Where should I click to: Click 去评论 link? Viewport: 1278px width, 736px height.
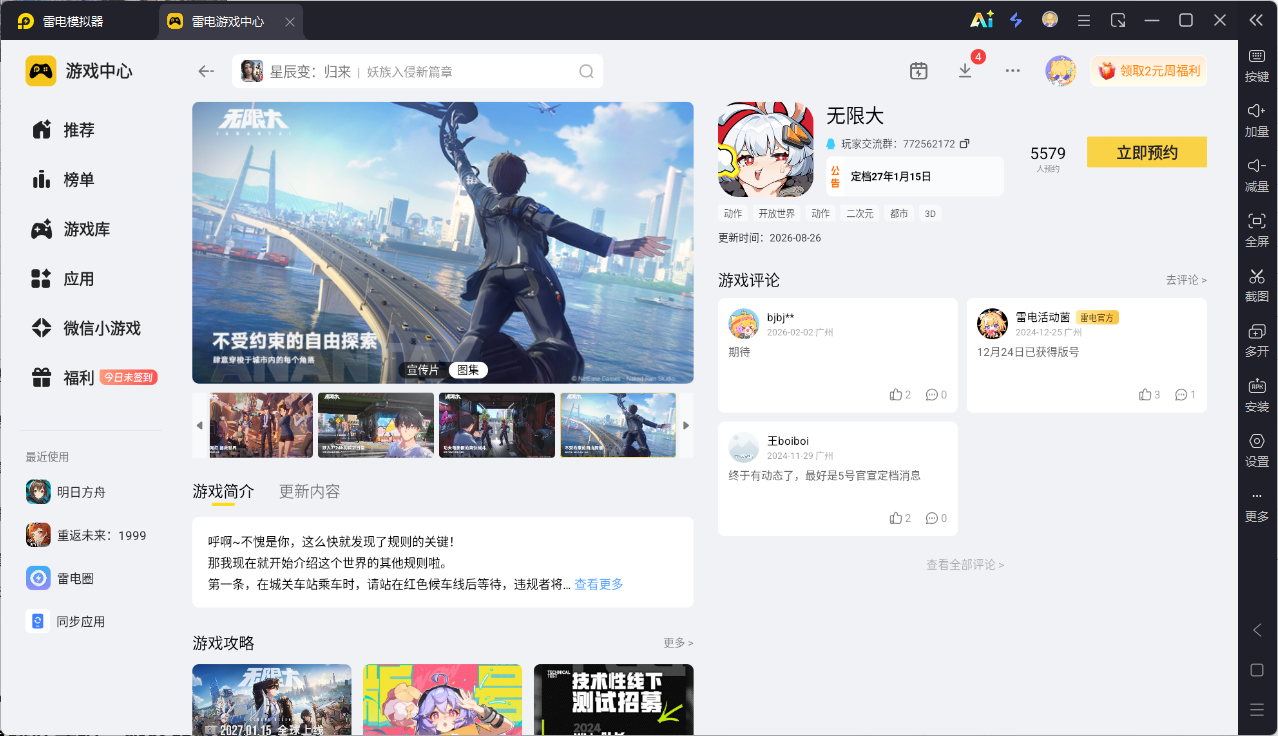click(x=1186, y=280)
